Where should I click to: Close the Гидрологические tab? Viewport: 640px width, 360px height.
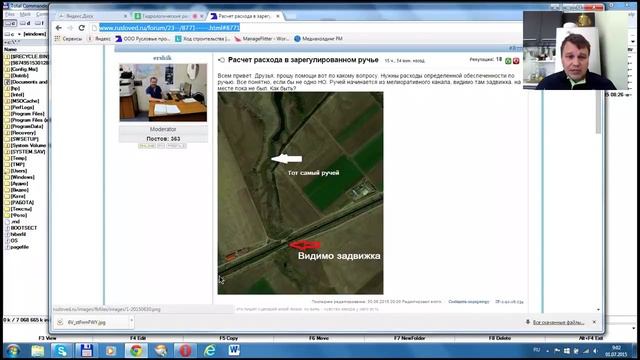(x=202, y=16)
